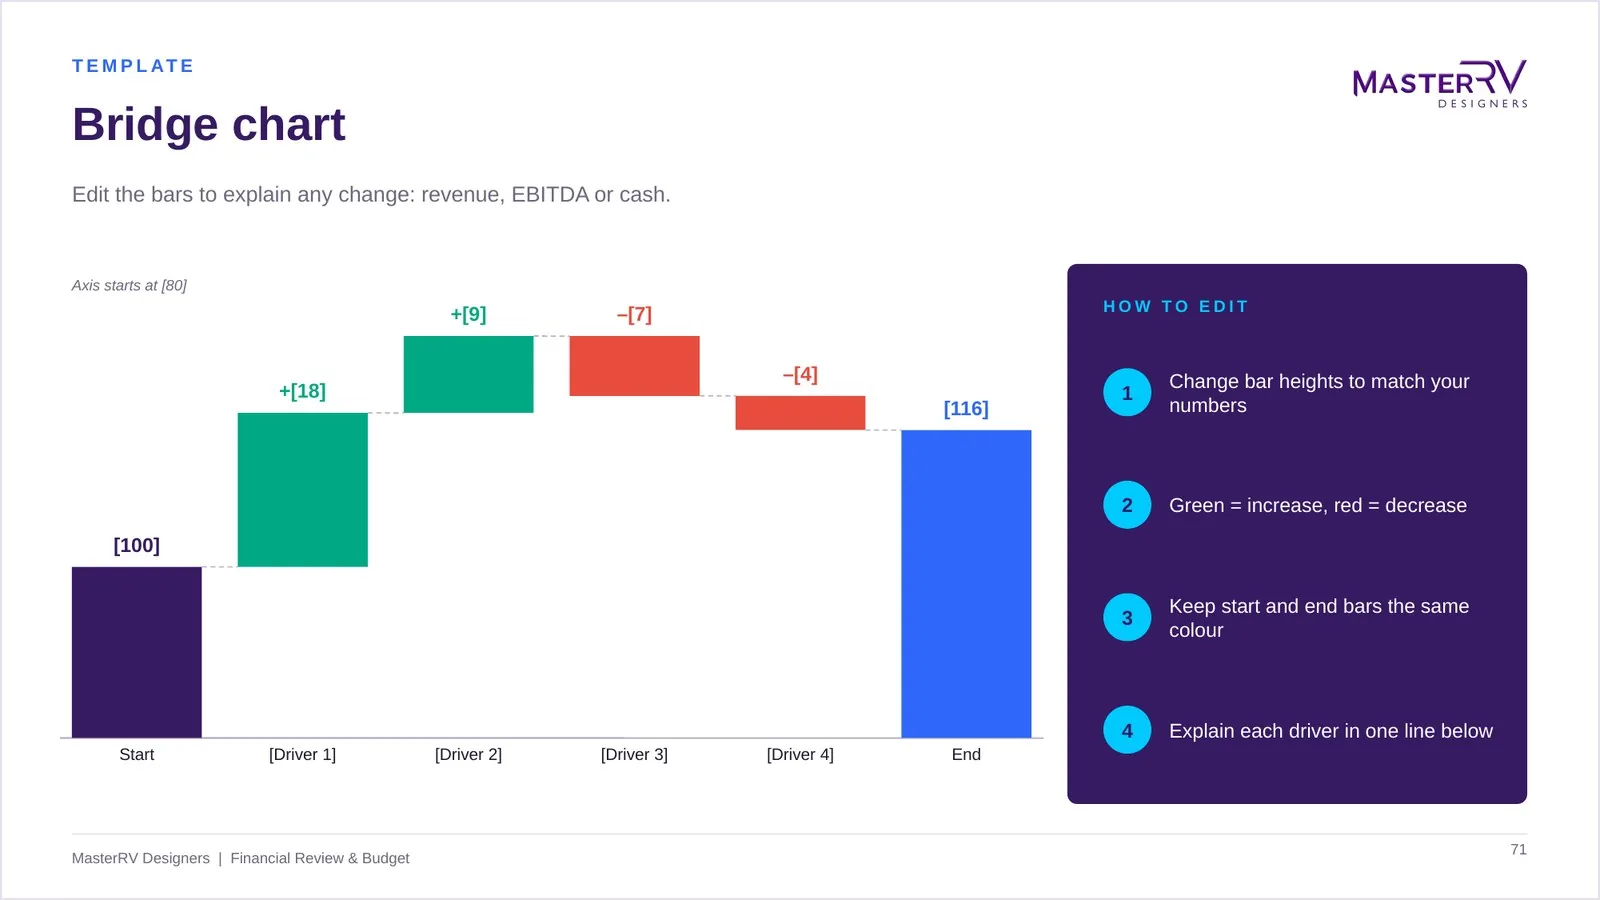Select the [116] data label
The image size is (1600, 900).
[966, 408]
